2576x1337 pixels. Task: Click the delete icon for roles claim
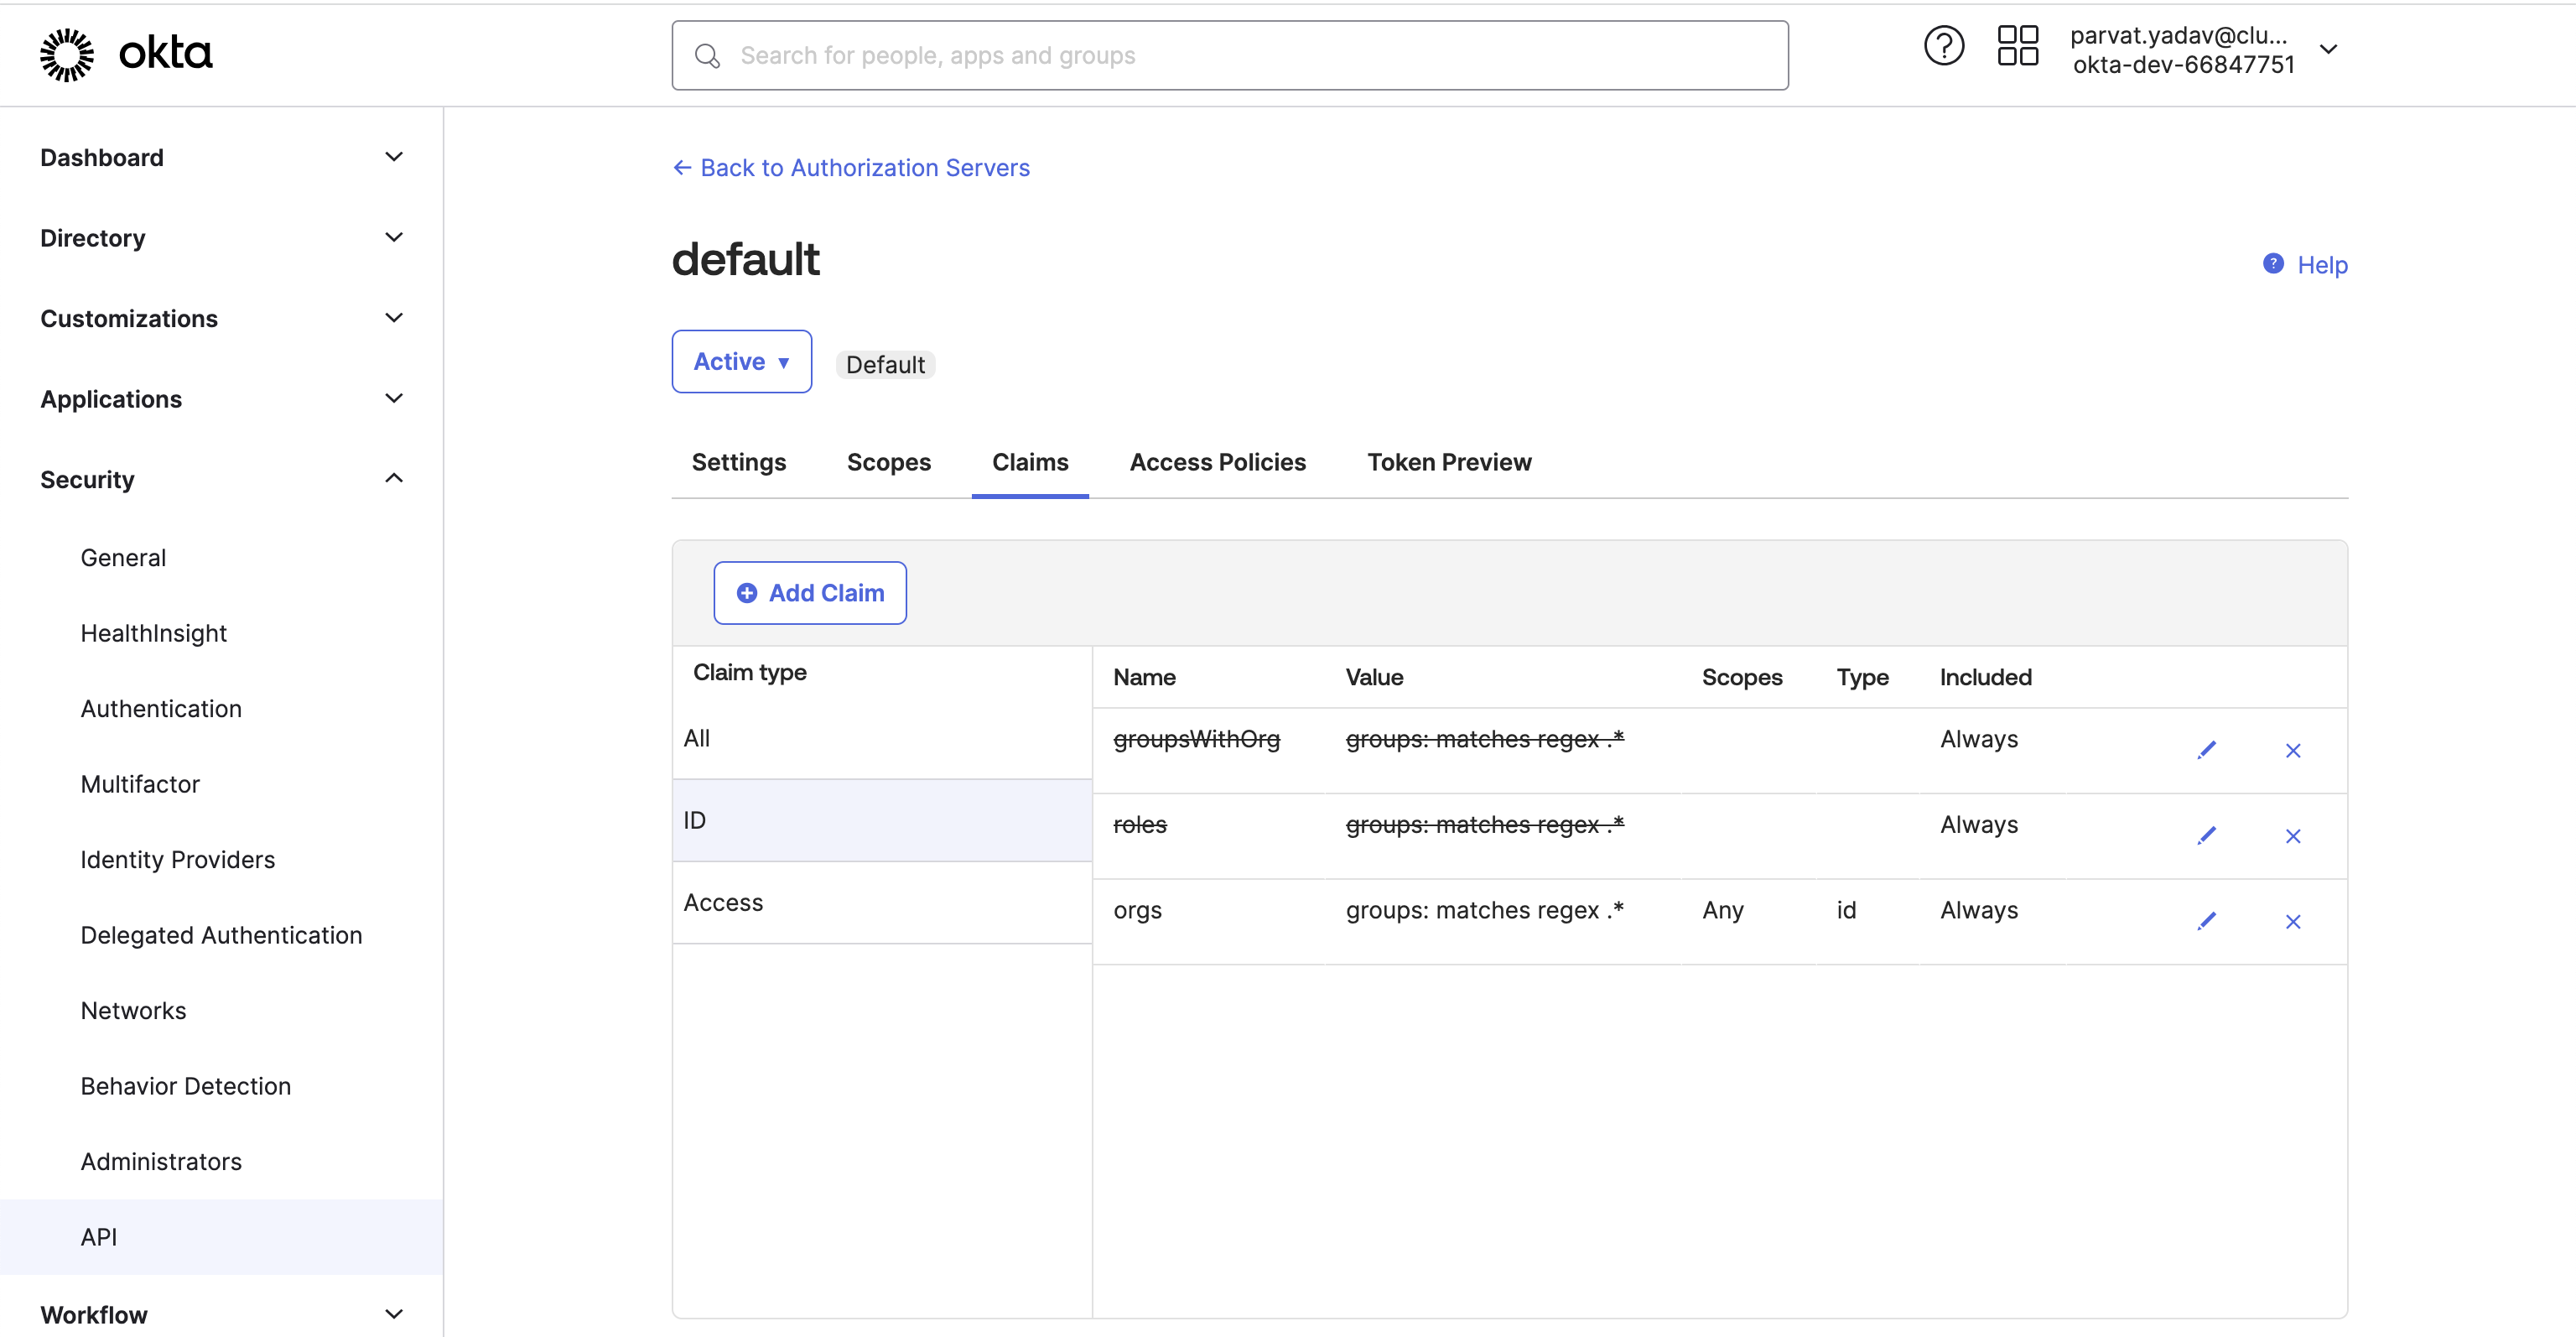click(x=2293, y=836)
